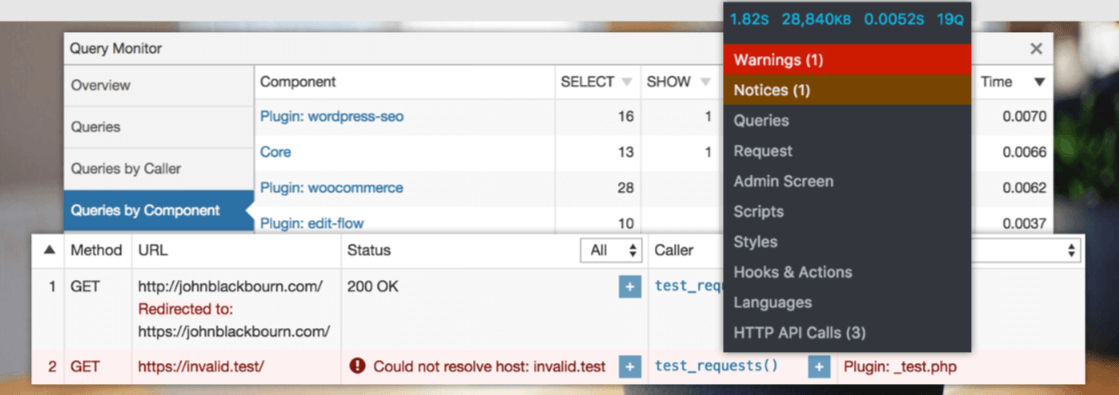Click time value 0.0070
This screenshot has width=1119, height=395.
coord(1024,116)
